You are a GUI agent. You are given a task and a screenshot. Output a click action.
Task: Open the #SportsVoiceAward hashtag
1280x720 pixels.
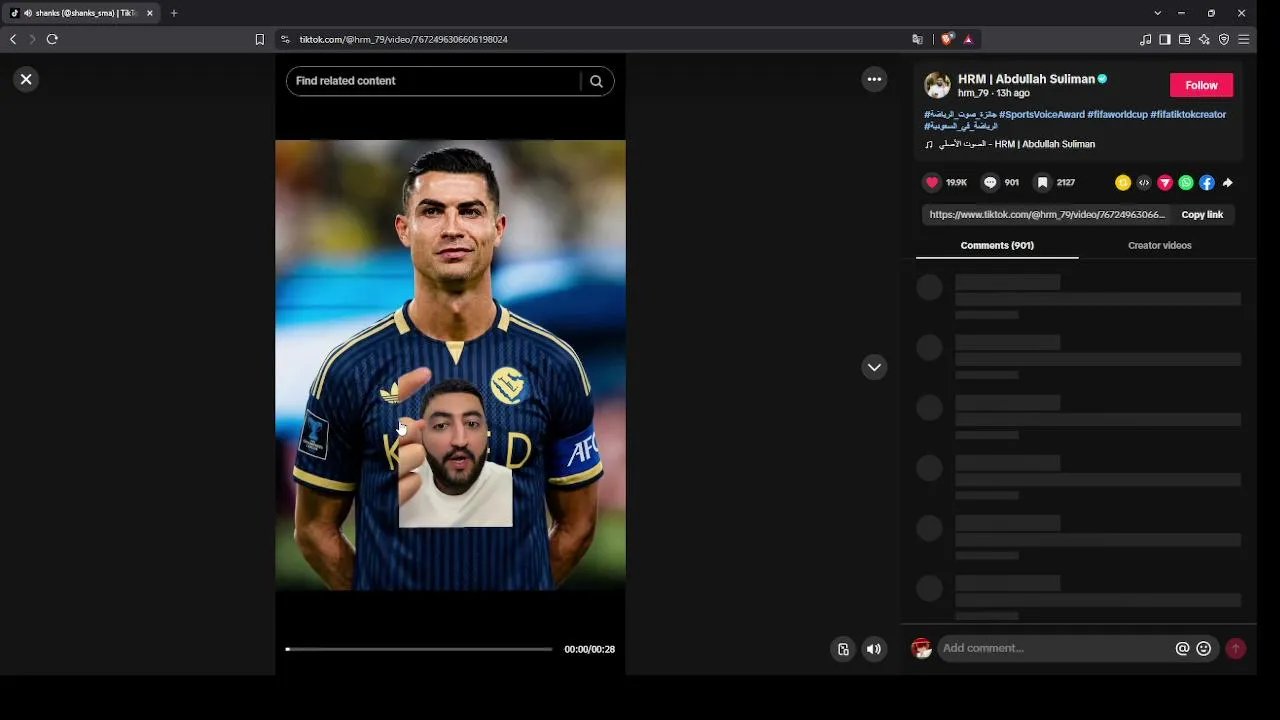pos(1041,114)
